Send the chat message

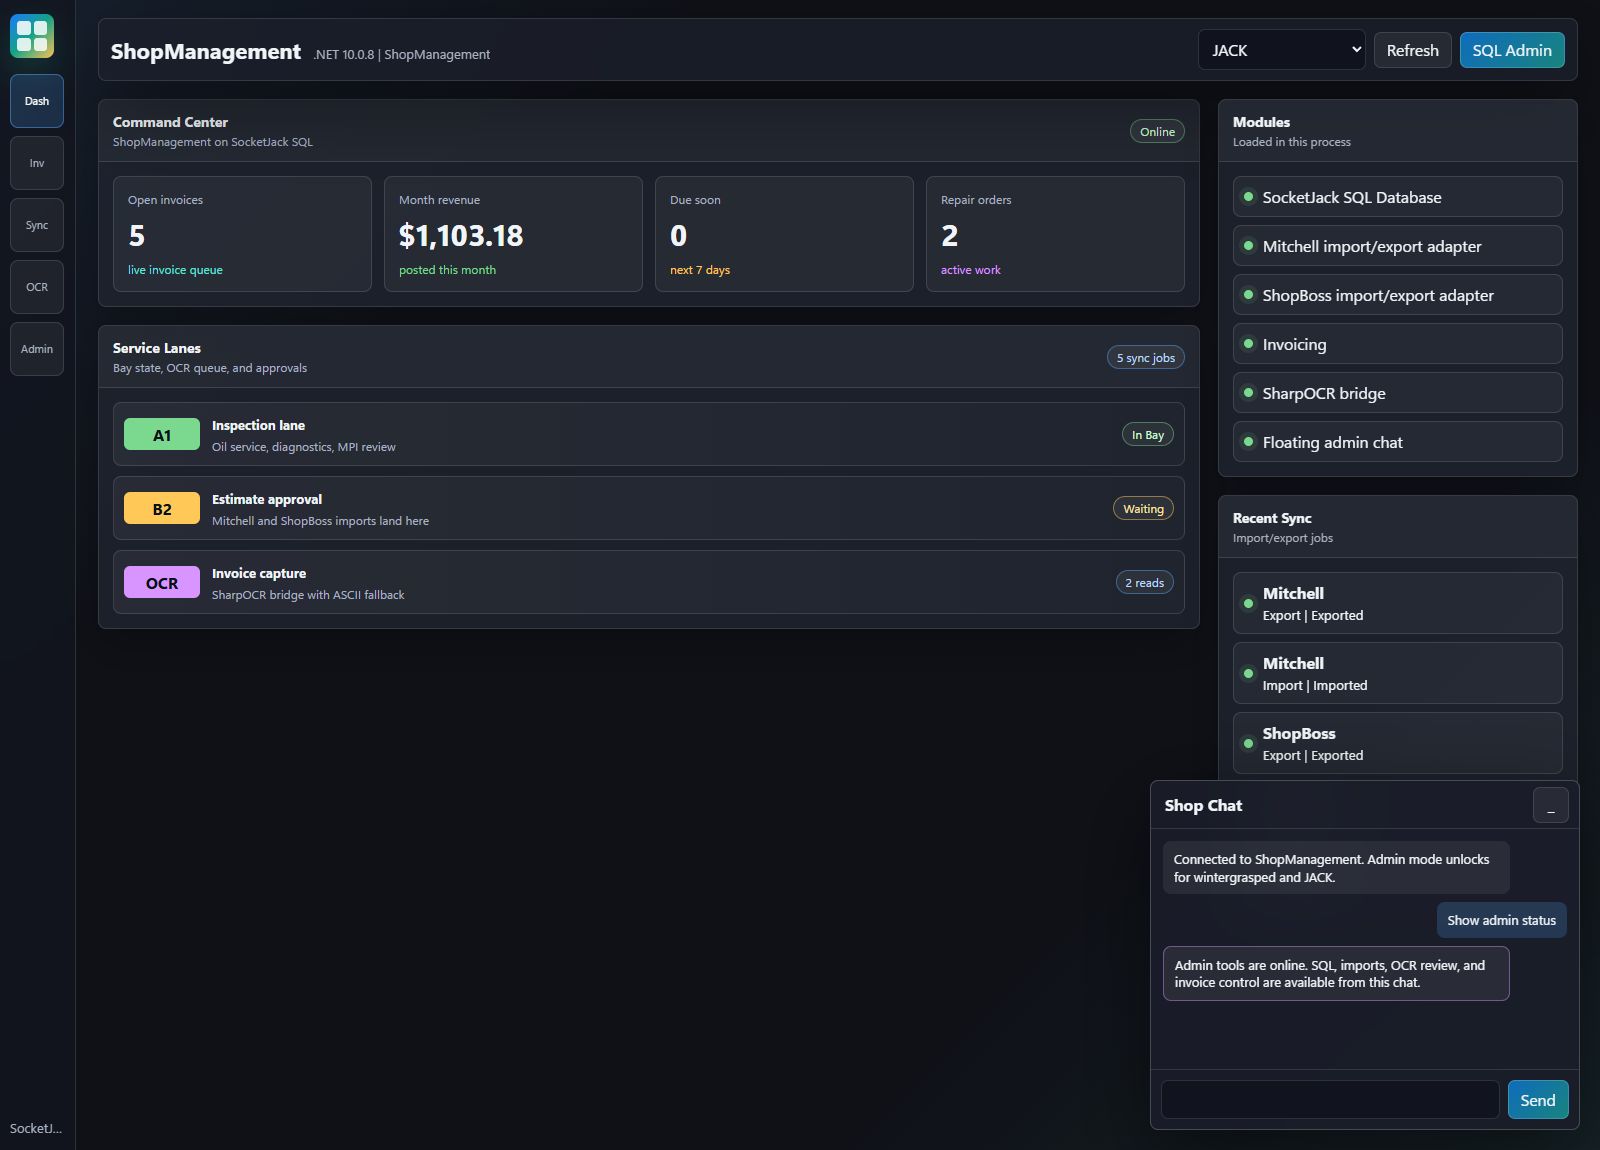(1538, 1100)
